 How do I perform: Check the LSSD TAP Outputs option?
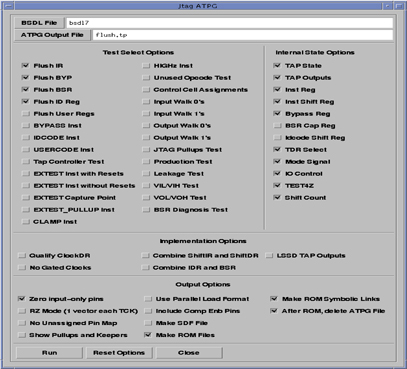[x=269, y=256]
